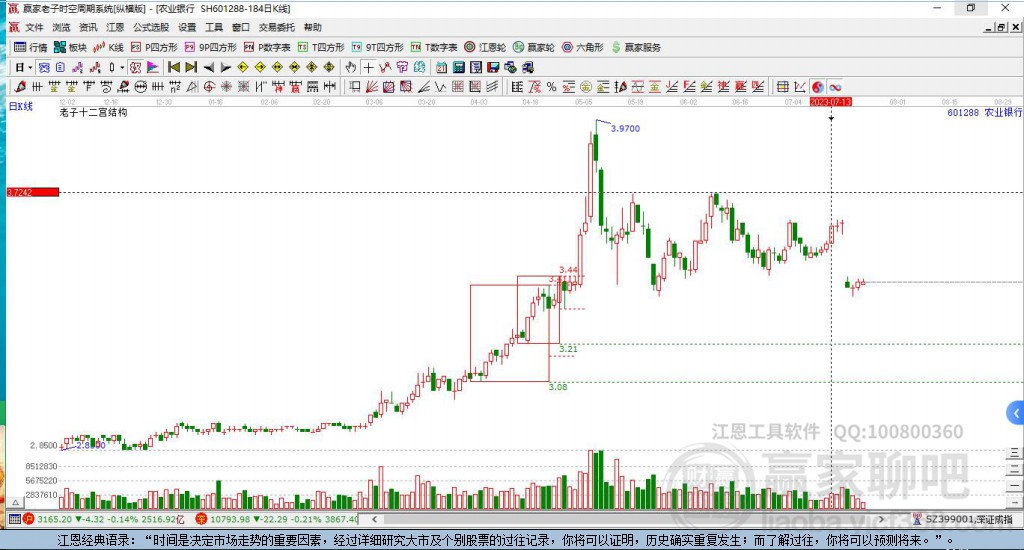This screenshot has height=550, width=1024.
Task: Jump to first bar with skip-back arrow
Action: (174, 67)
